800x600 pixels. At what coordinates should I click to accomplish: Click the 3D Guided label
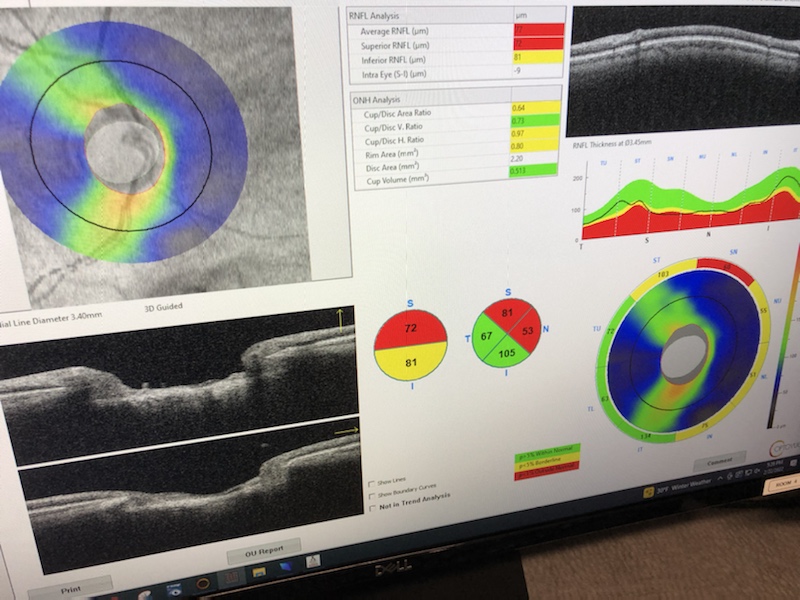click(x=163, y=307)
